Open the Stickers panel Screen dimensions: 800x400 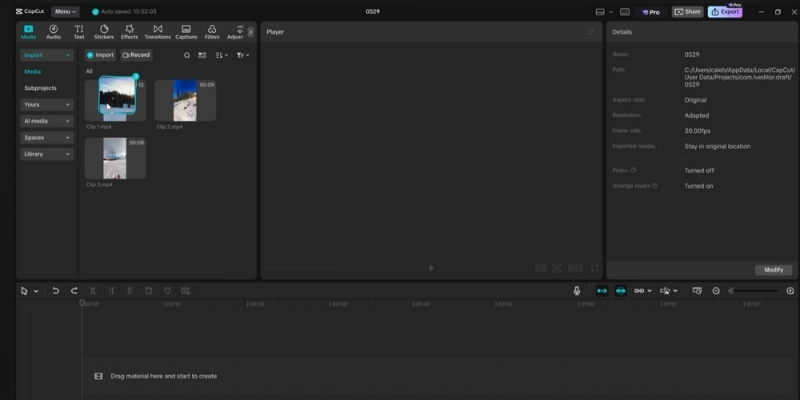[104, 31]
